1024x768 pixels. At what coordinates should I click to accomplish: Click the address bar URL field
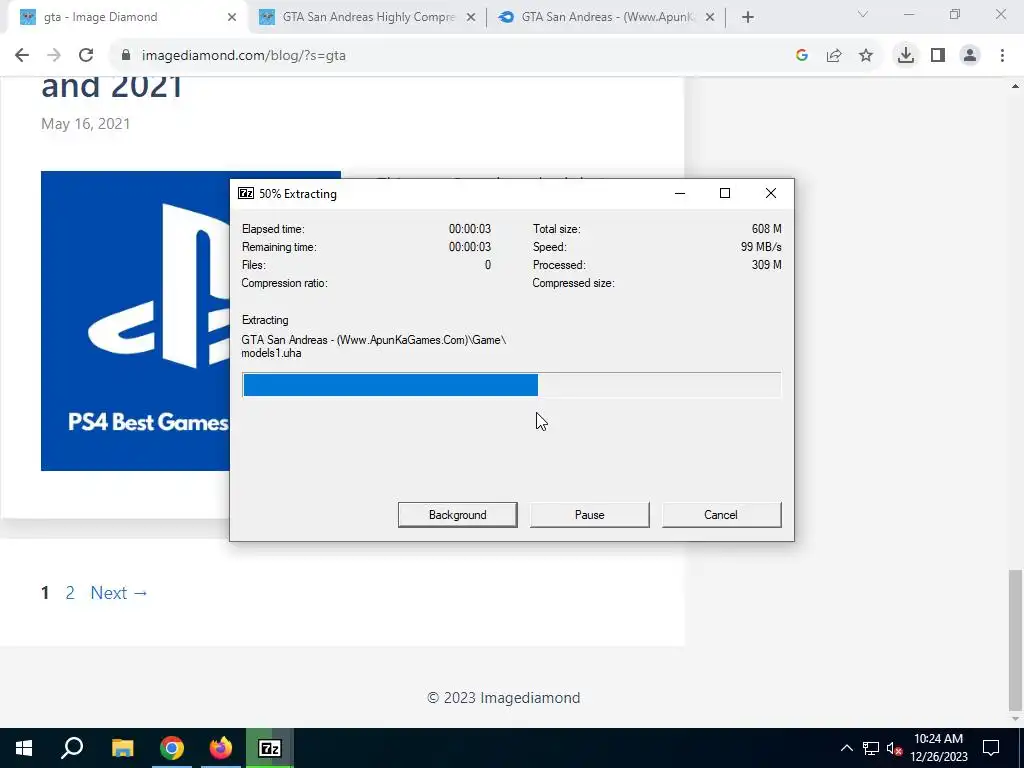pyautogui.click(x=451, y=56)
